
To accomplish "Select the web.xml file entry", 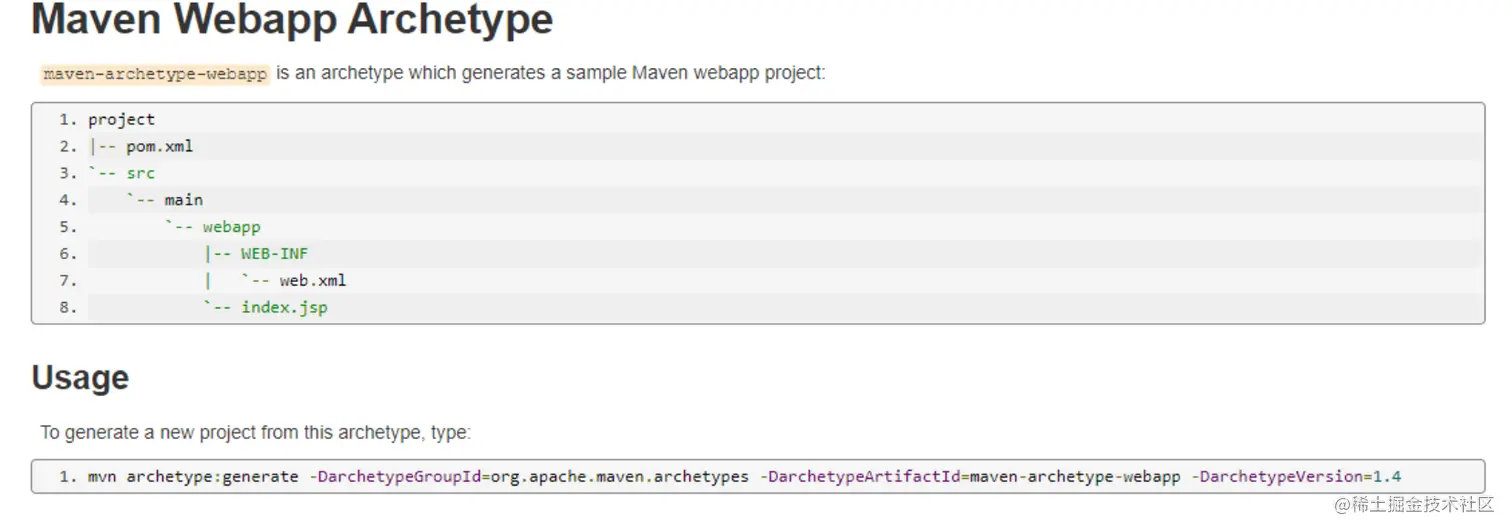I will [312, 281].
